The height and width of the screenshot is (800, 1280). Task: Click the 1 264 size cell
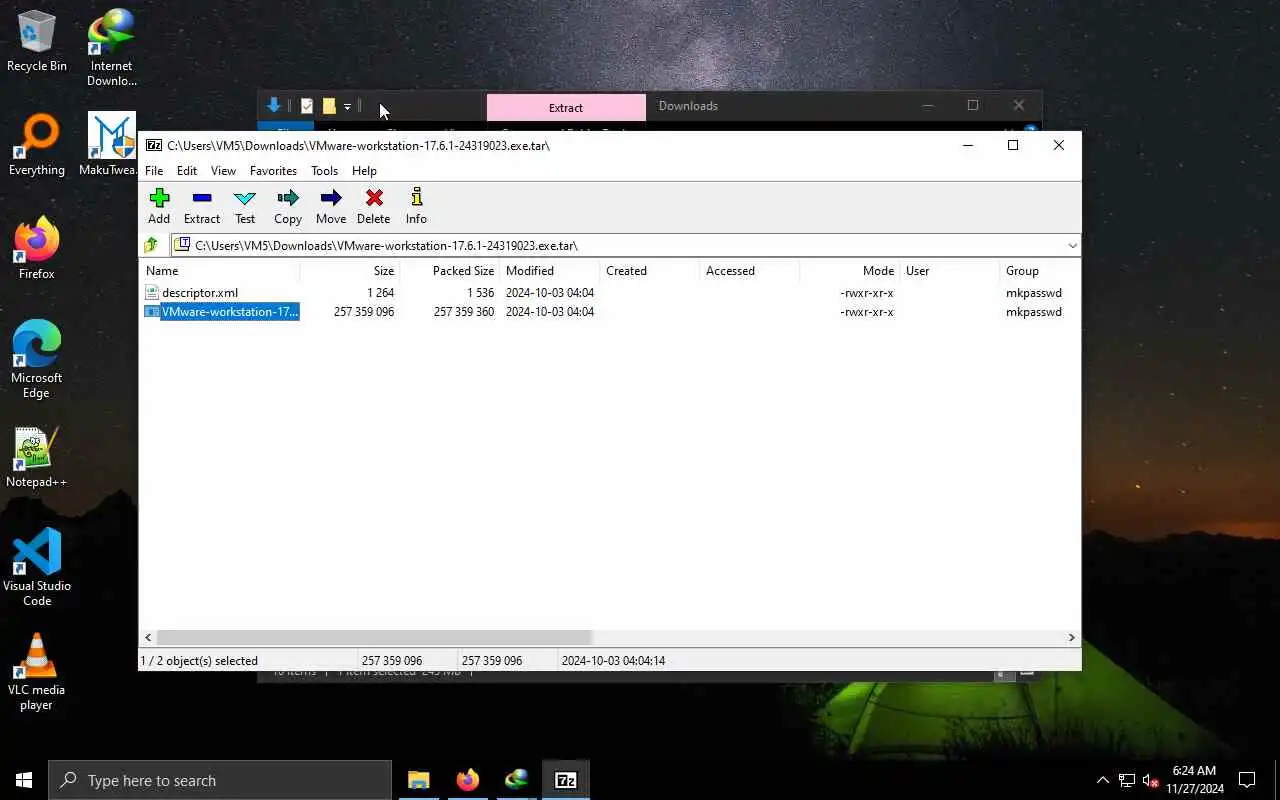click(380, 293)
